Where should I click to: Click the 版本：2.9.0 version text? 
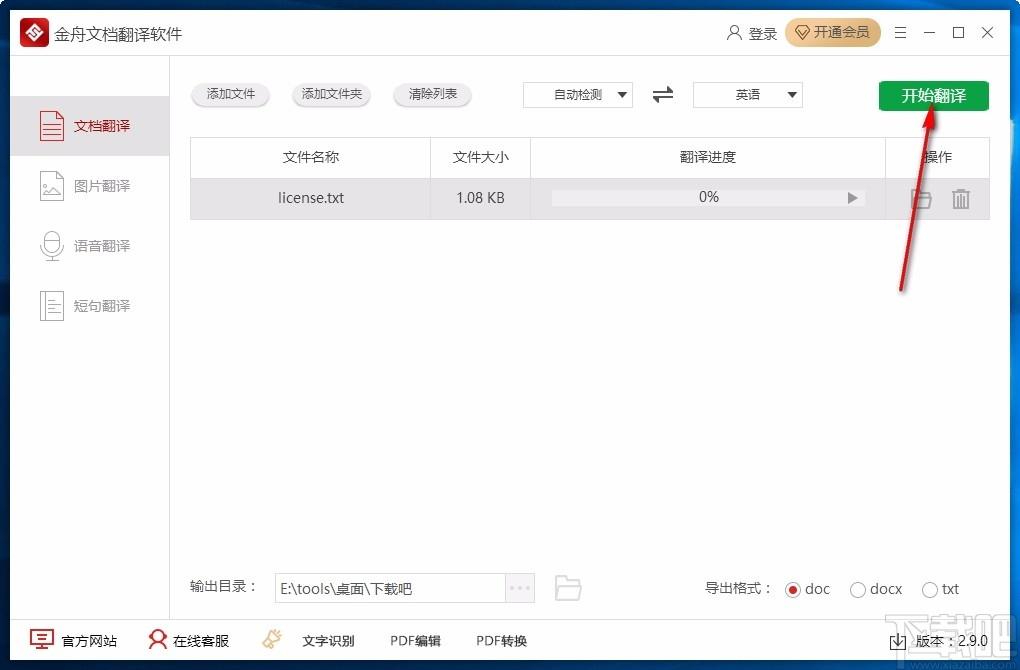tap(951, 641)
